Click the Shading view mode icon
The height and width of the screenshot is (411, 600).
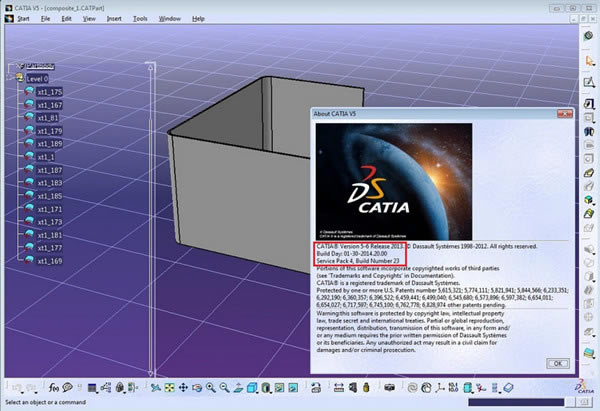[266, 388]
